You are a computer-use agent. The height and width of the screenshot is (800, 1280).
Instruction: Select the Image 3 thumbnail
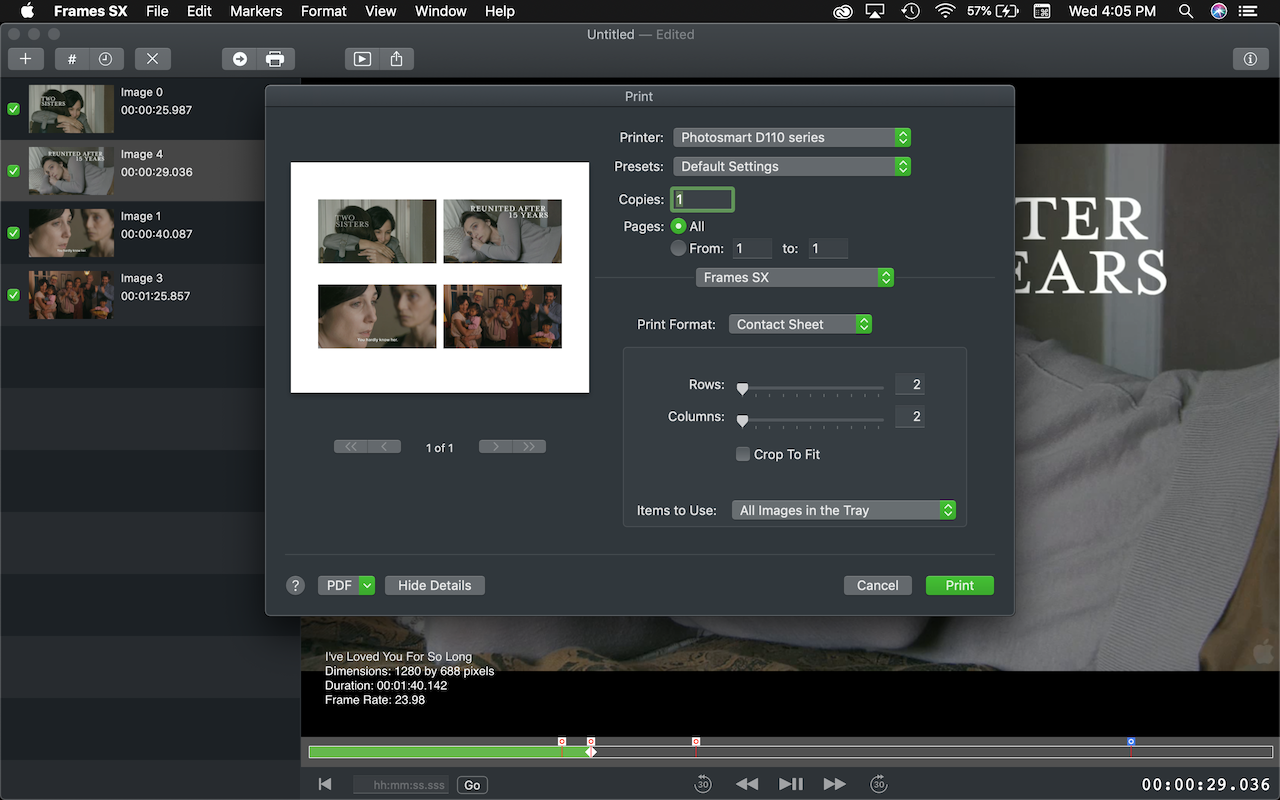pyautogui.click(x=71, y=295)
